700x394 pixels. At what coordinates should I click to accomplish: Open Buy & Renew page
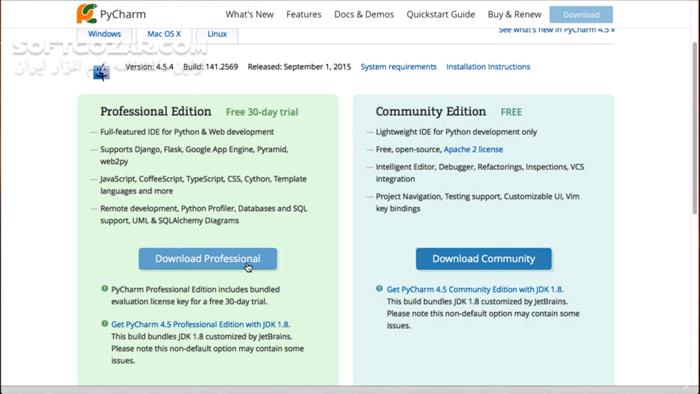click(x=514, y=14)
